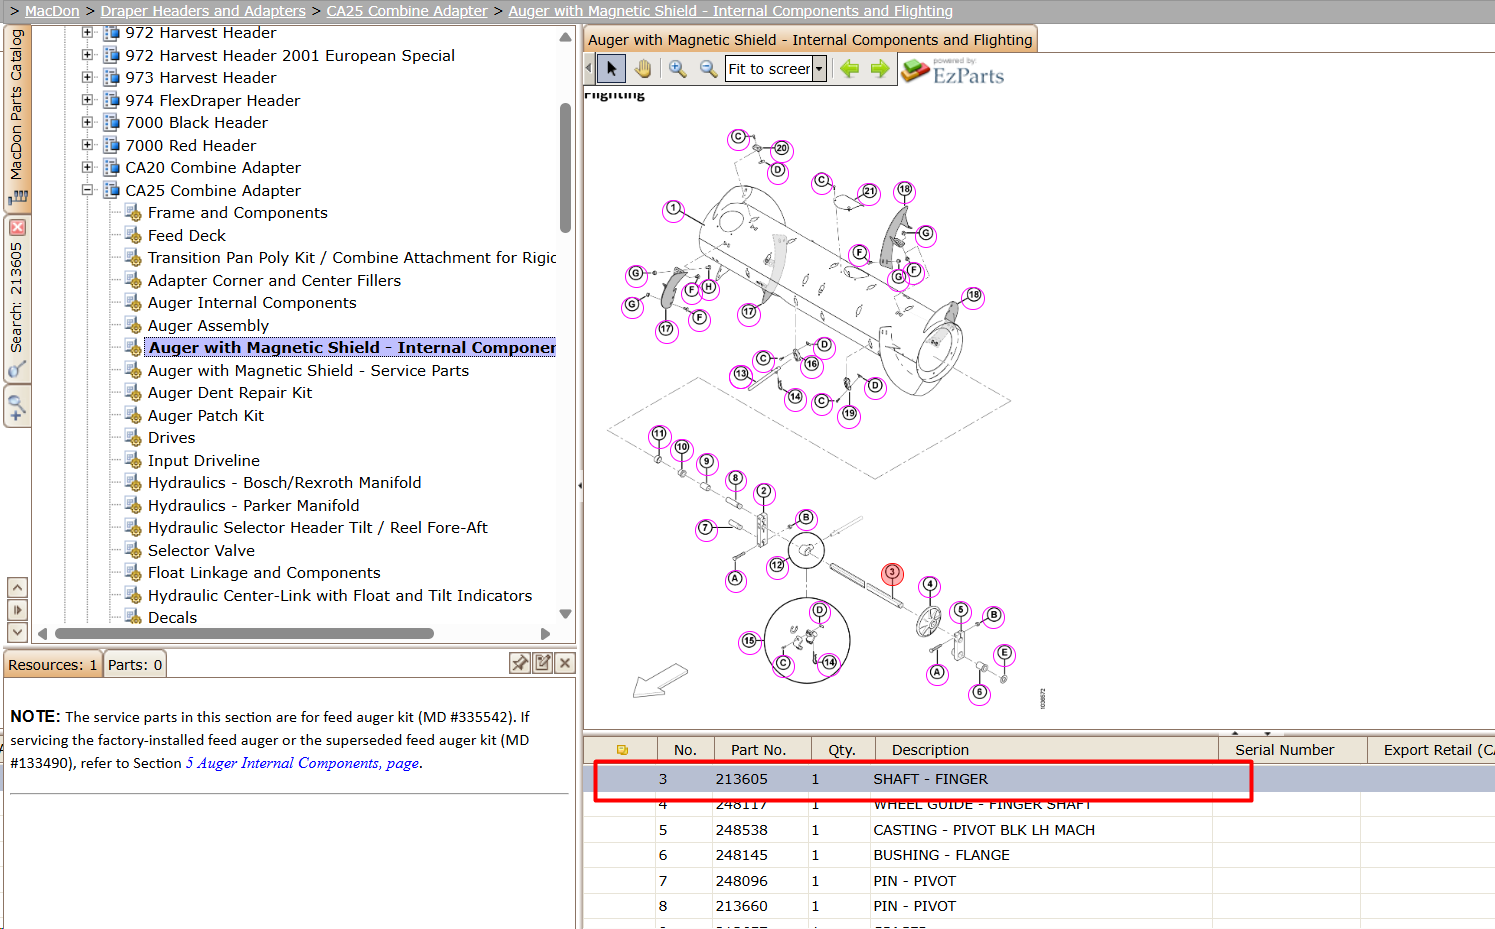Switch to the Parts: 0 tab
The width and height of the screenshot is (1495, 929).
pyautogui.click(x=135, y=665)
